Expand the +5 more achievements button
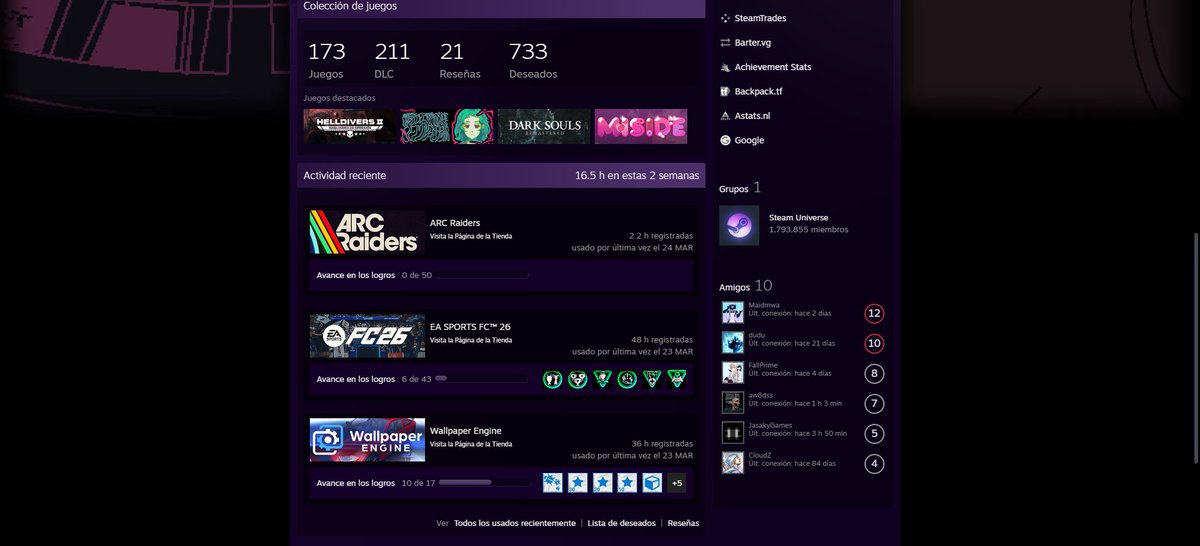Image resolution: width=1200 pixels, height=546 pixels. pos(677,483)
